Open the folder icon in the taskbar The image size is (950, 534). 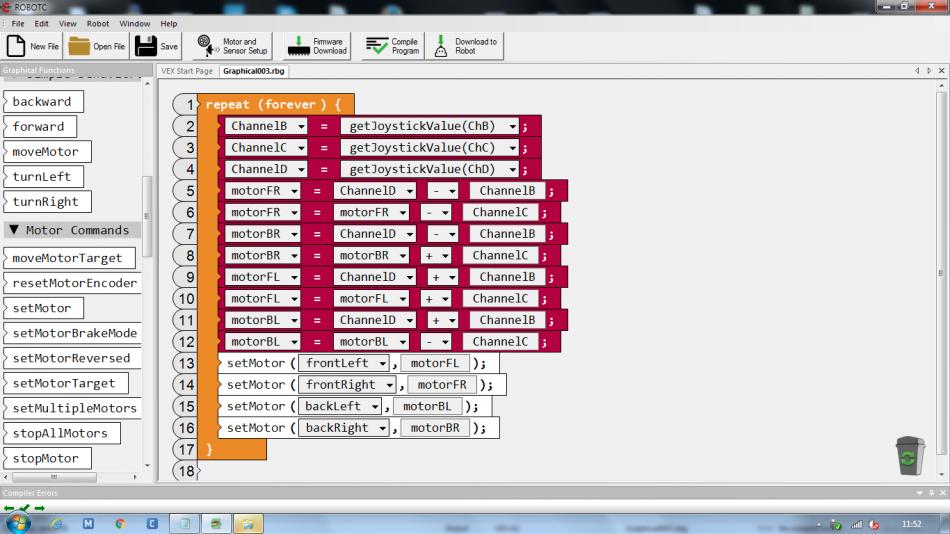248,523
